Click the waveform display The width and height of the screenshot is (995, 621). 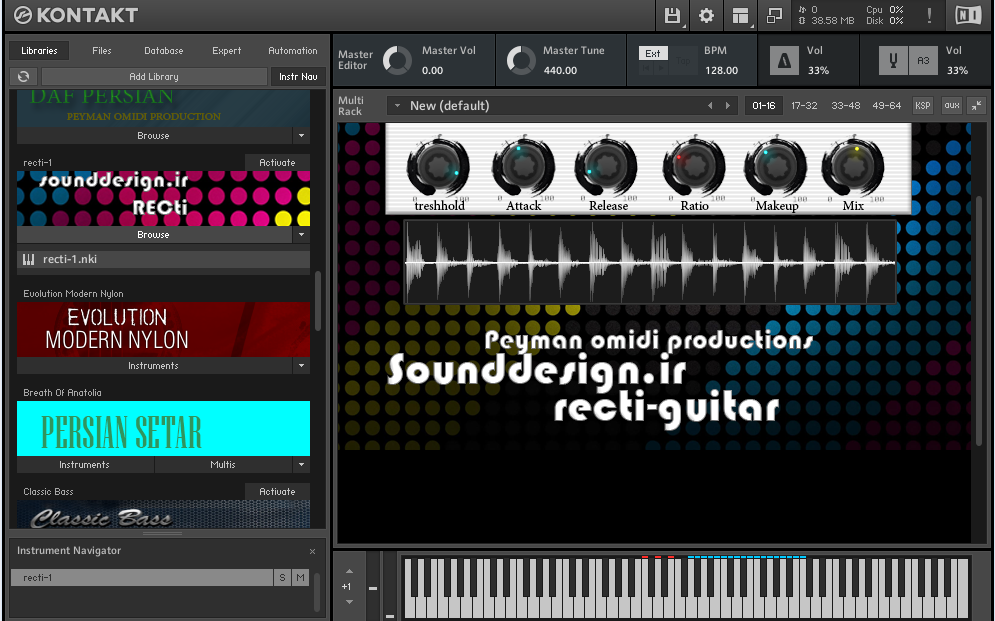point(650,262)
